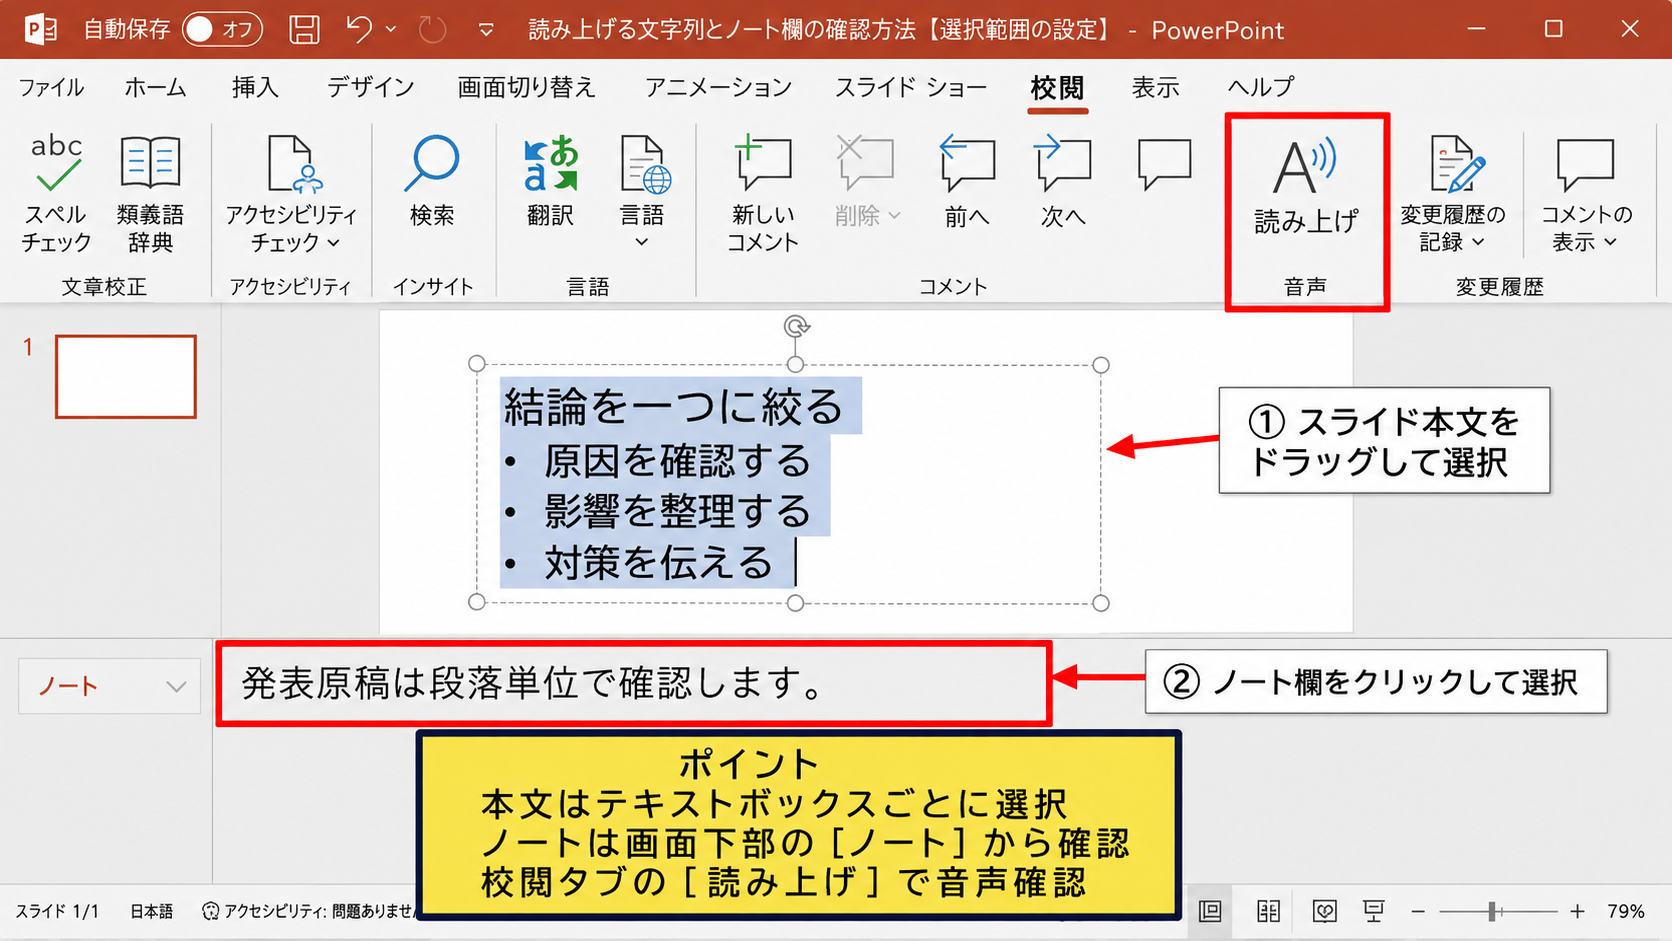Viewport: 1672px width, 941px height.
Task: Click the save floppy disk icon
Action: pos(304,29)
